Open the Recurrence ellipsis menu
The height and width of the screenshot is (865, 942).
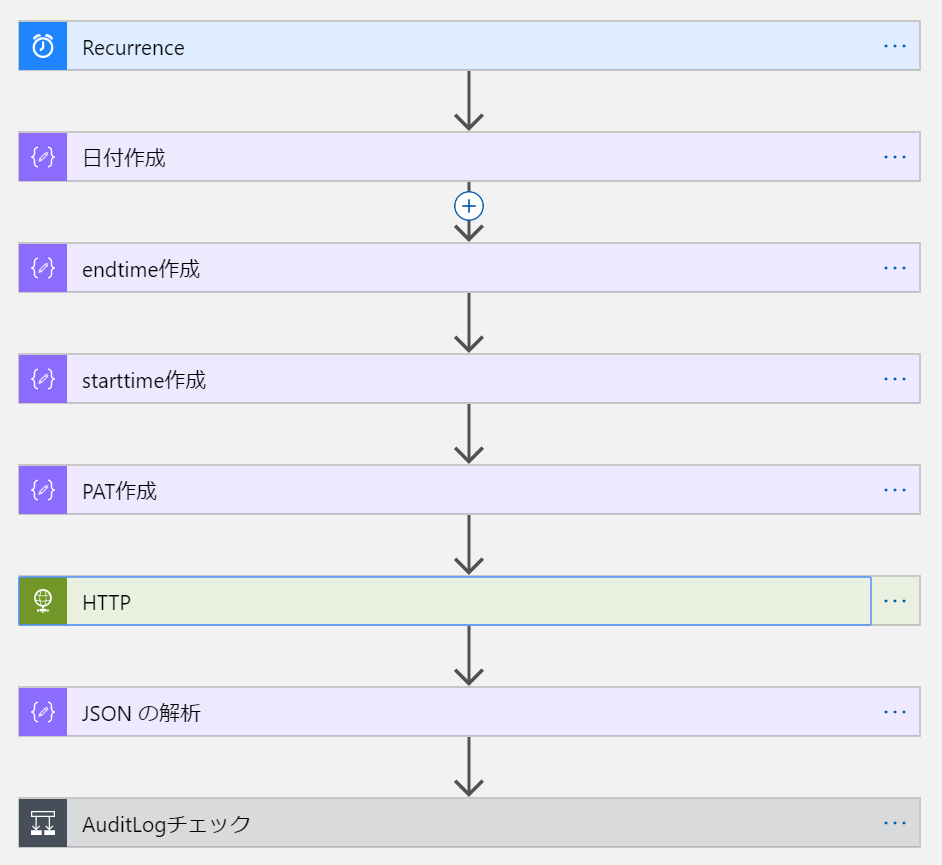(895, 46)
